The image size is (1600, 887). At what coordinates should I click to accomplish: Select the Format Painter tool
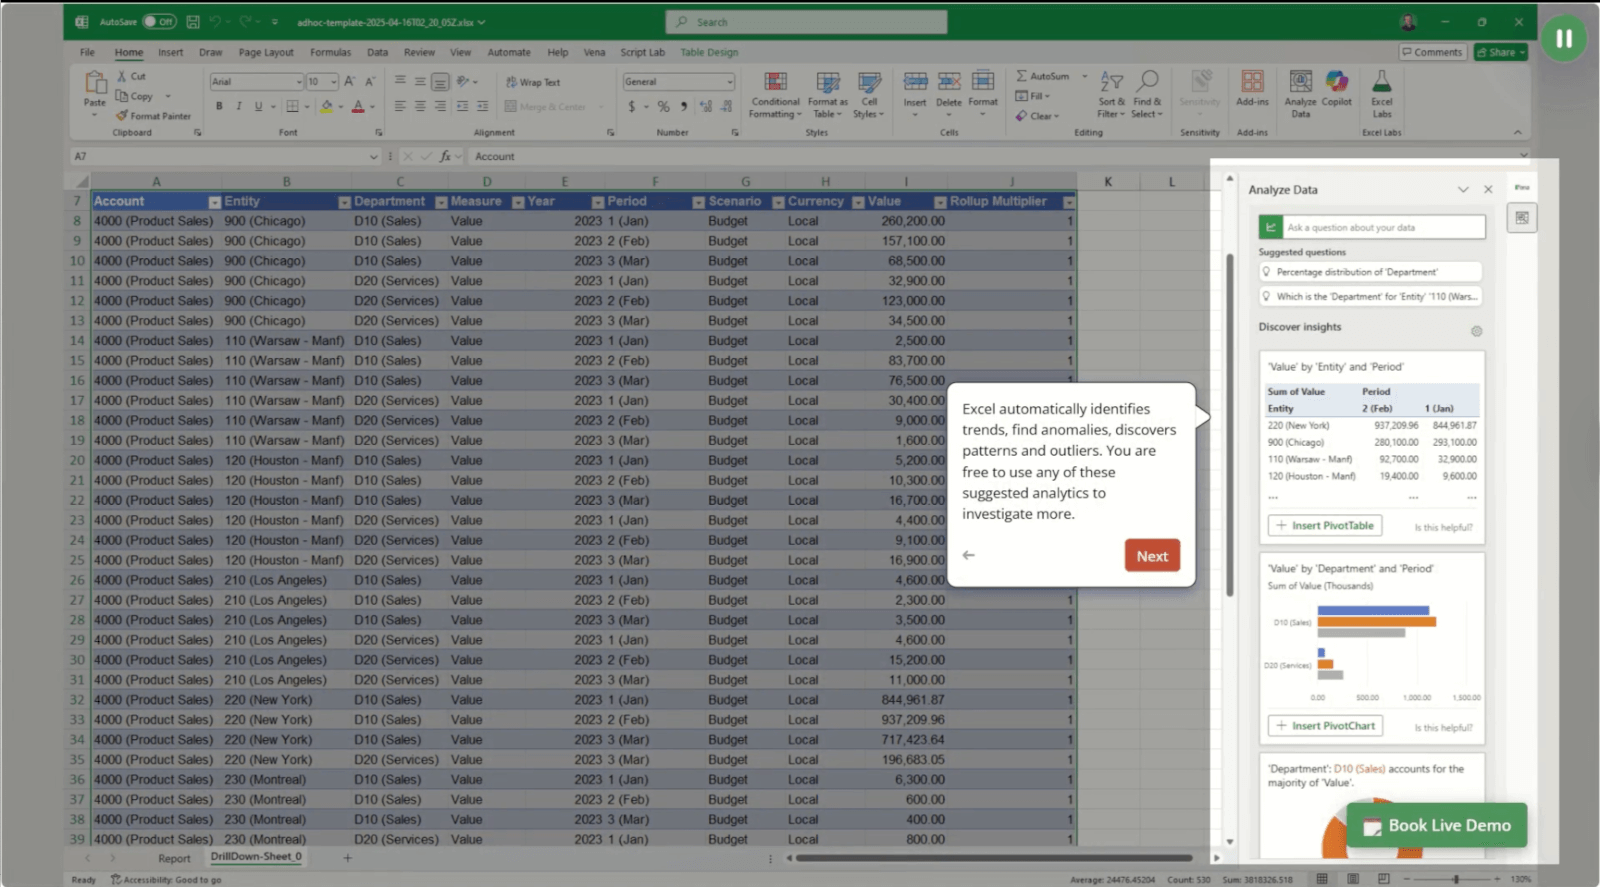point(153,116)
